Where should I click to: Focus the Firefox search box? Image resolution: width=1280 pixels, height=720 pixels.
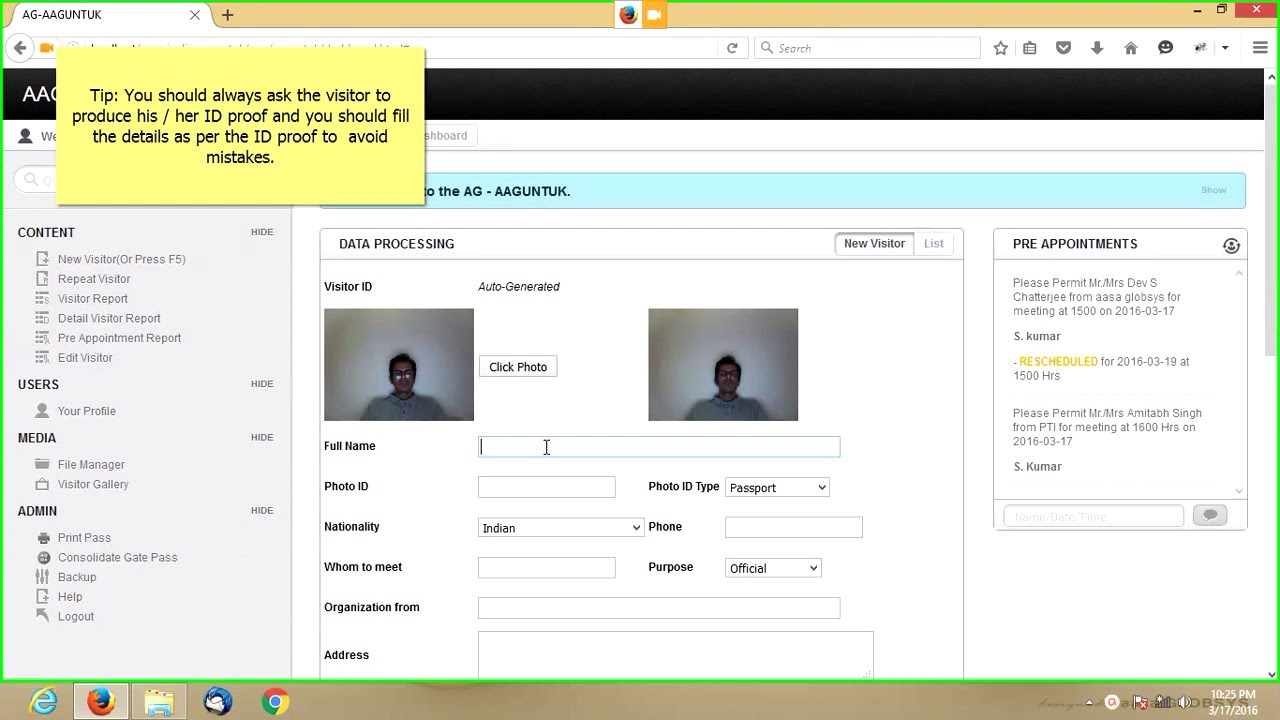867,48
